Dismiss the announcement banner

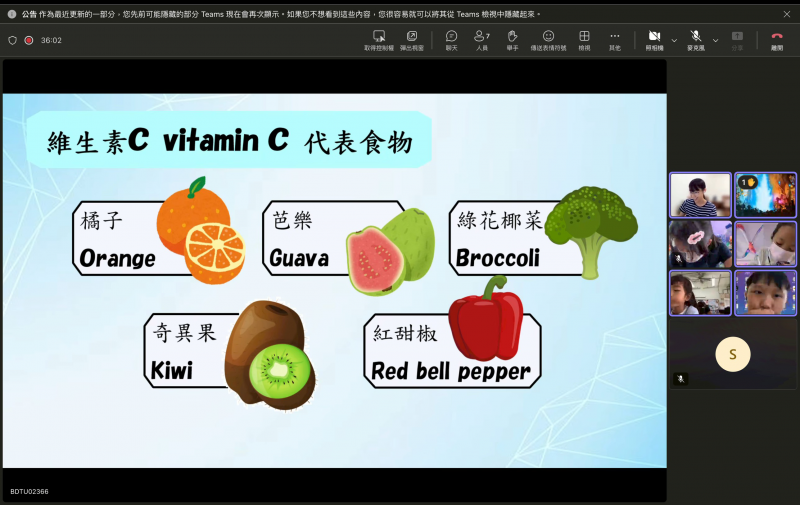[x=787, y=14]
